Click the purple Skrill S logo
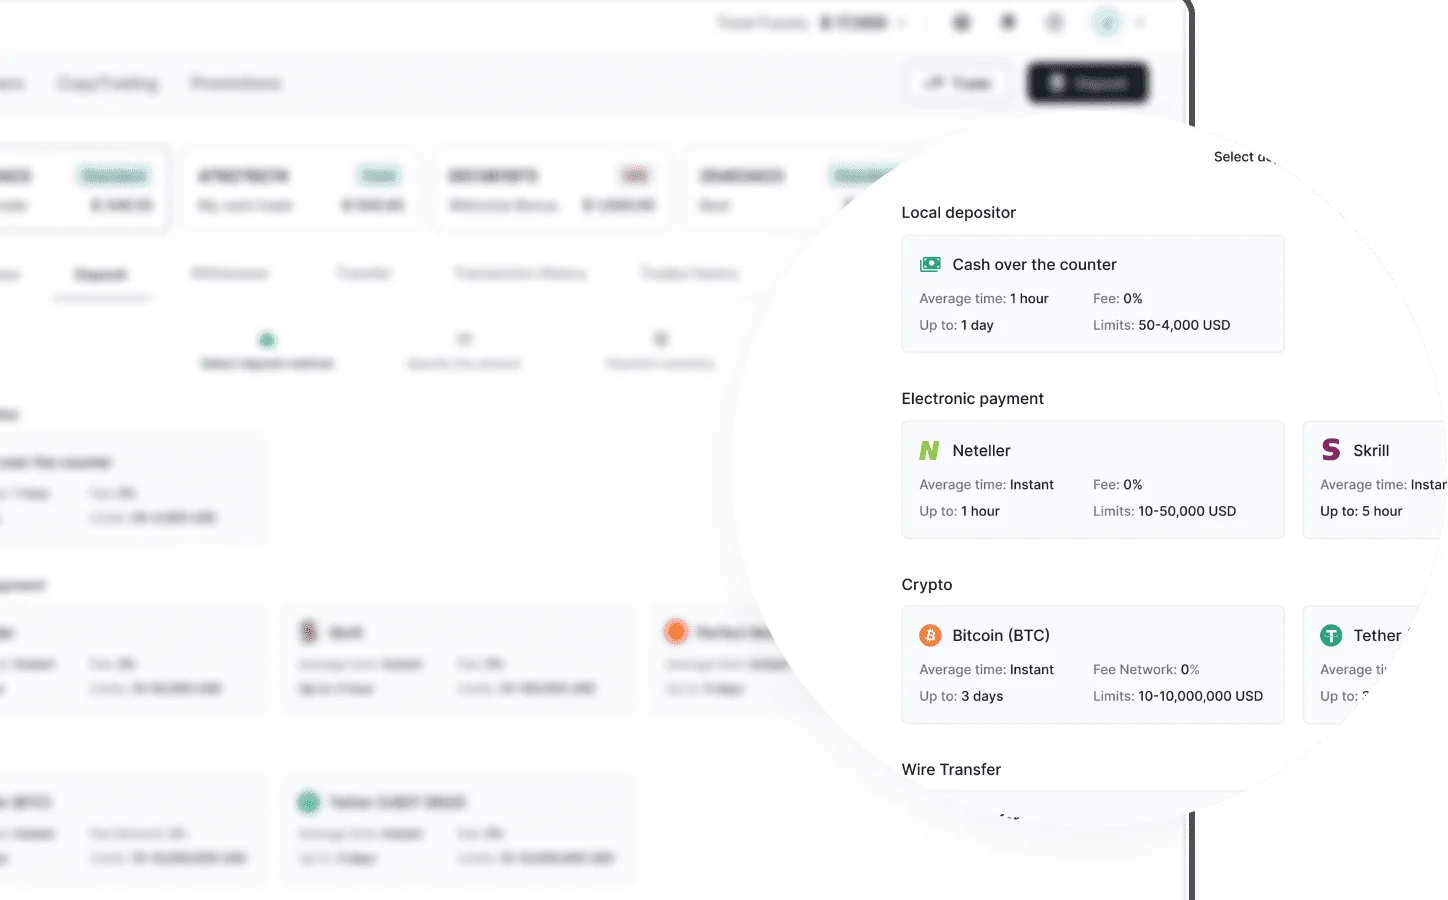The height and width of the screenshot is (900, 1448). 1331,450
